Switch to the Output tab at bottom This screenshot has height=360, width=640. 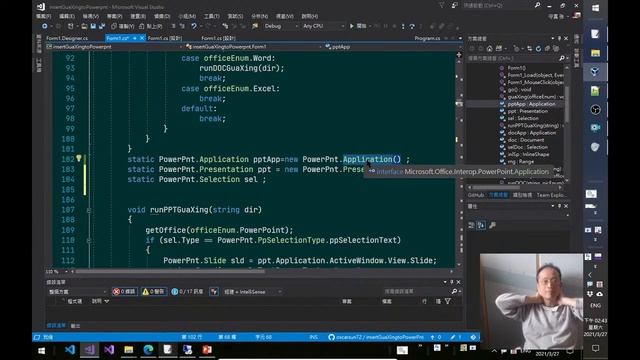76,326
